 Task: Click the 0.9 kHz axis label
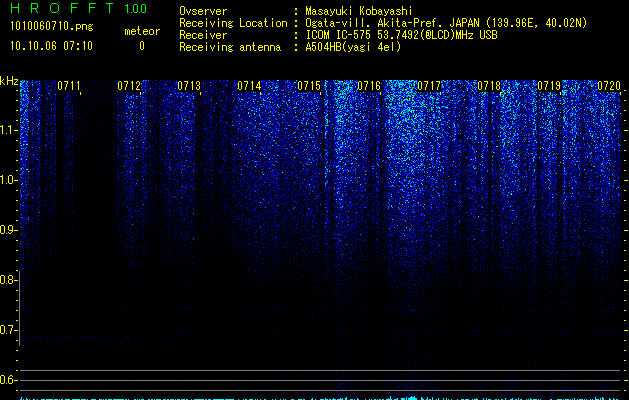[x=8, y=230]
